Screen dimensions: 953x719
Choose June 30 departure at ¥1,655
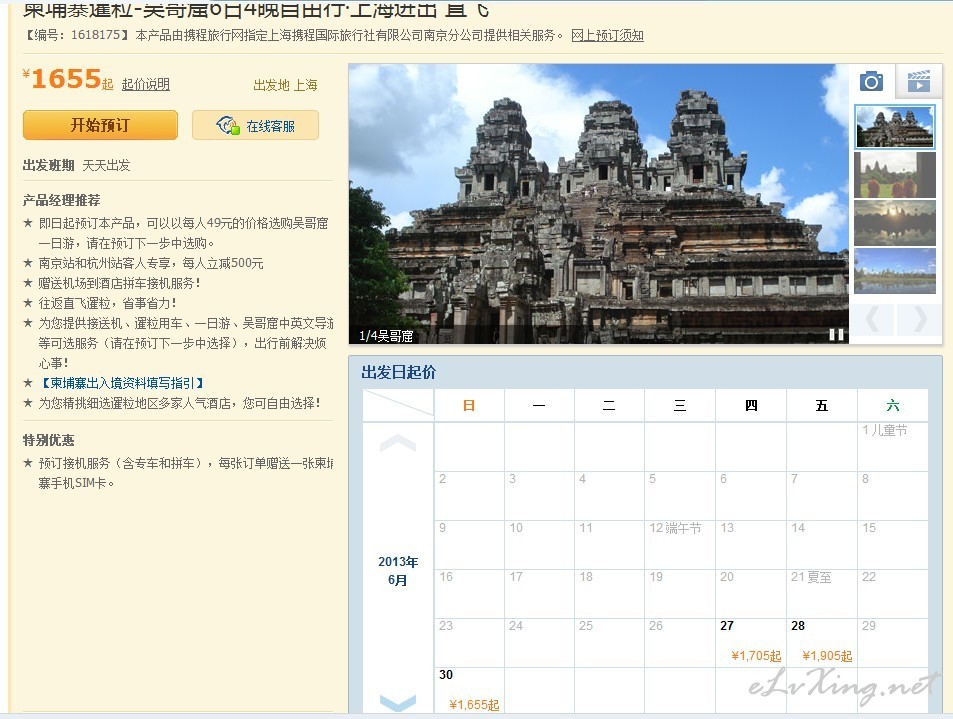469,691
